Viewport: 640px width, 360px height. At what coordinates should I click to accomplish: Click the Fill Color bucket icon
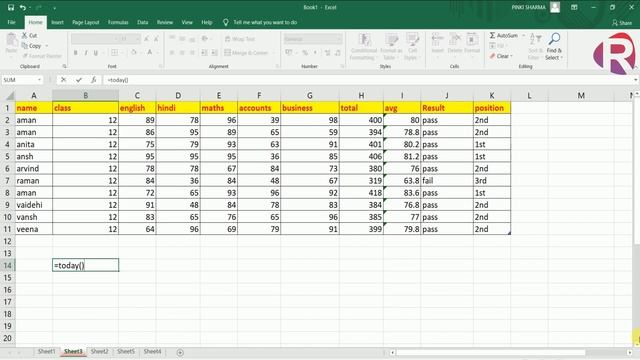pyautogui.click(x=133, y=53)
